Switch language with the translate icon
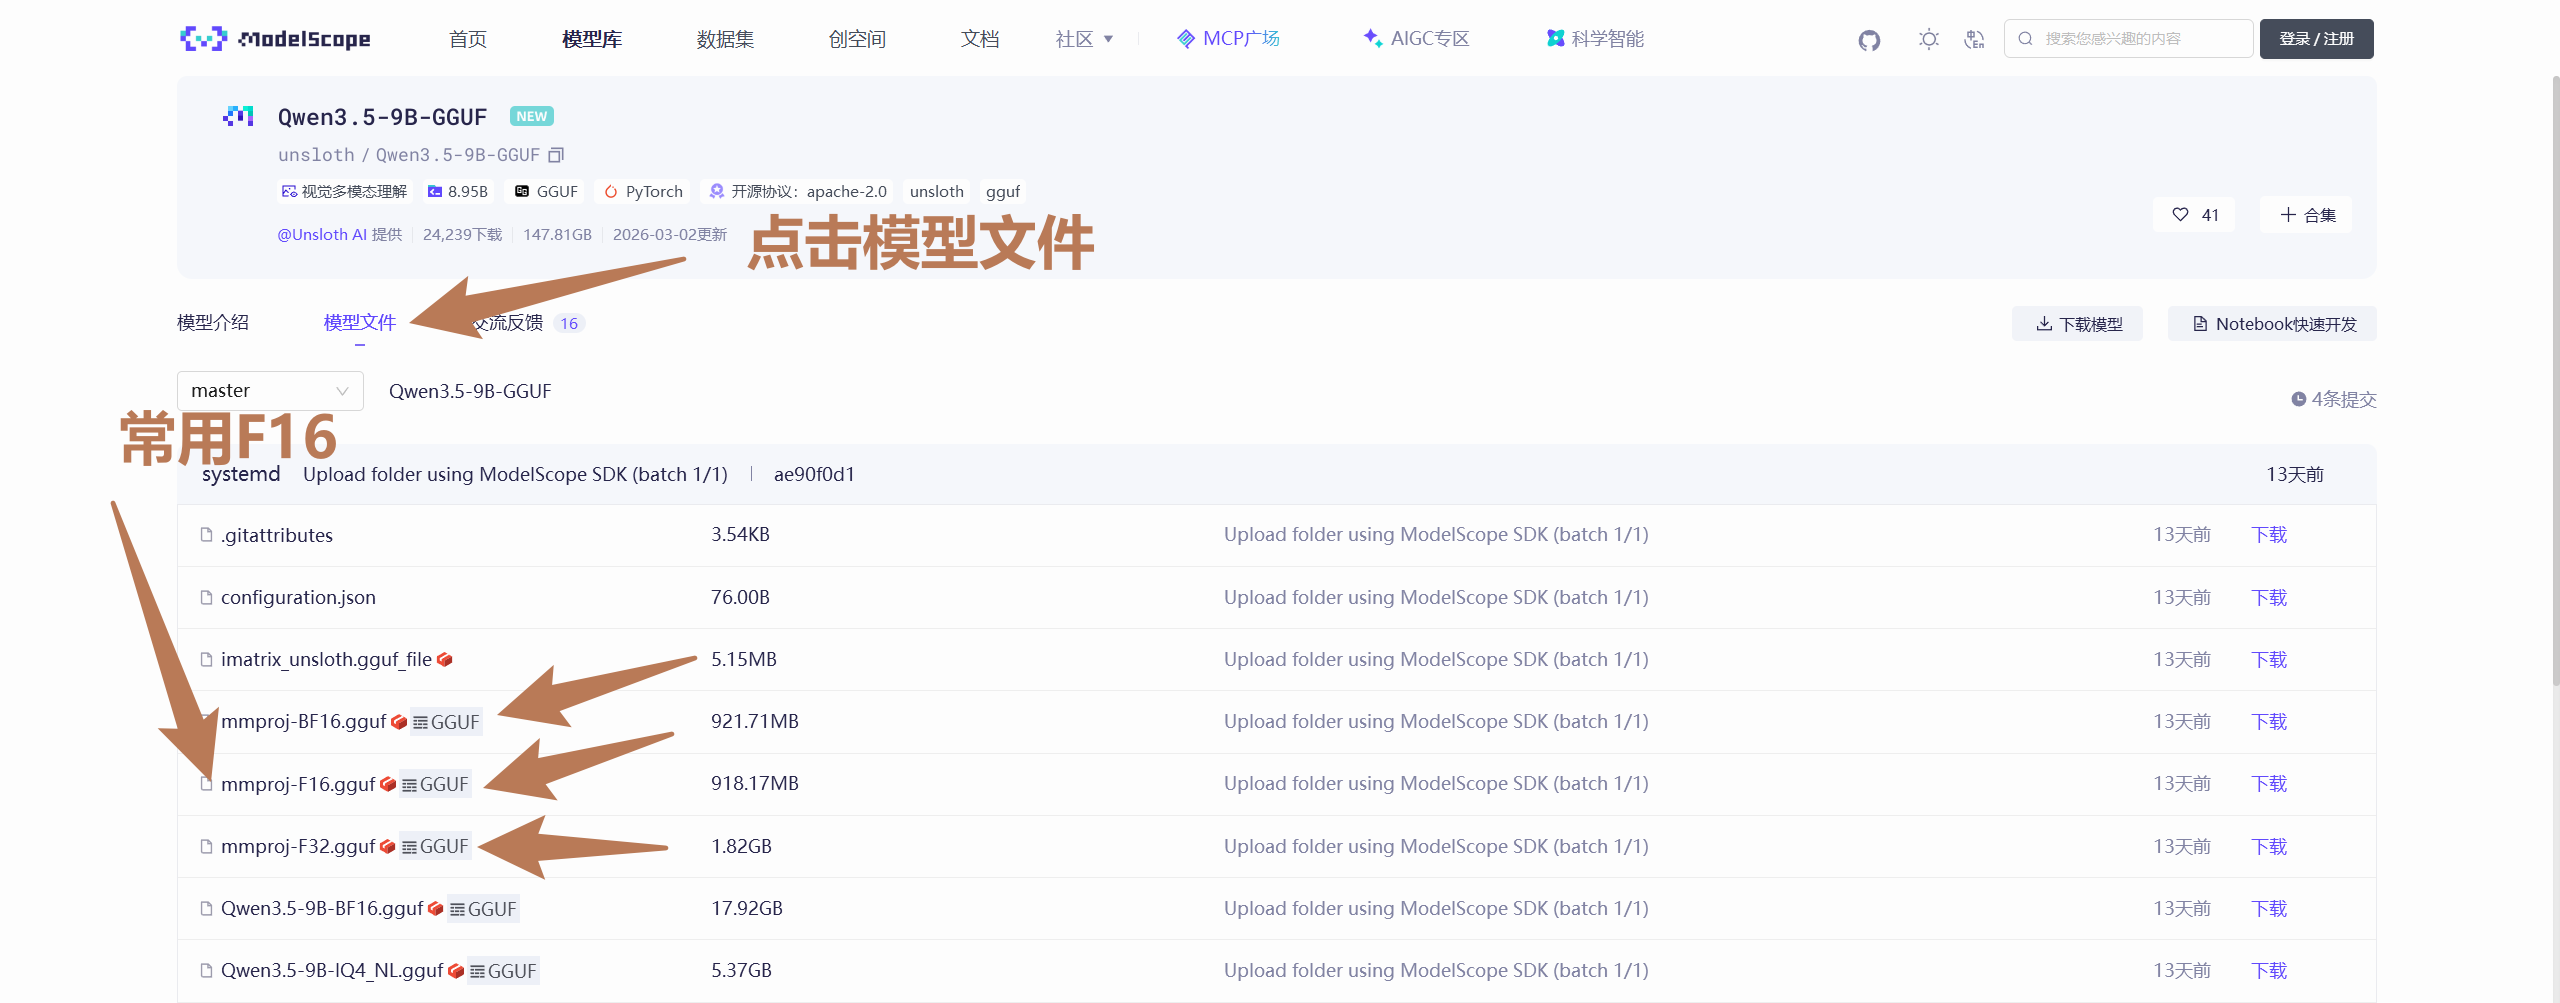This screenshot has height=1003, width=2560. [1974, 39]
